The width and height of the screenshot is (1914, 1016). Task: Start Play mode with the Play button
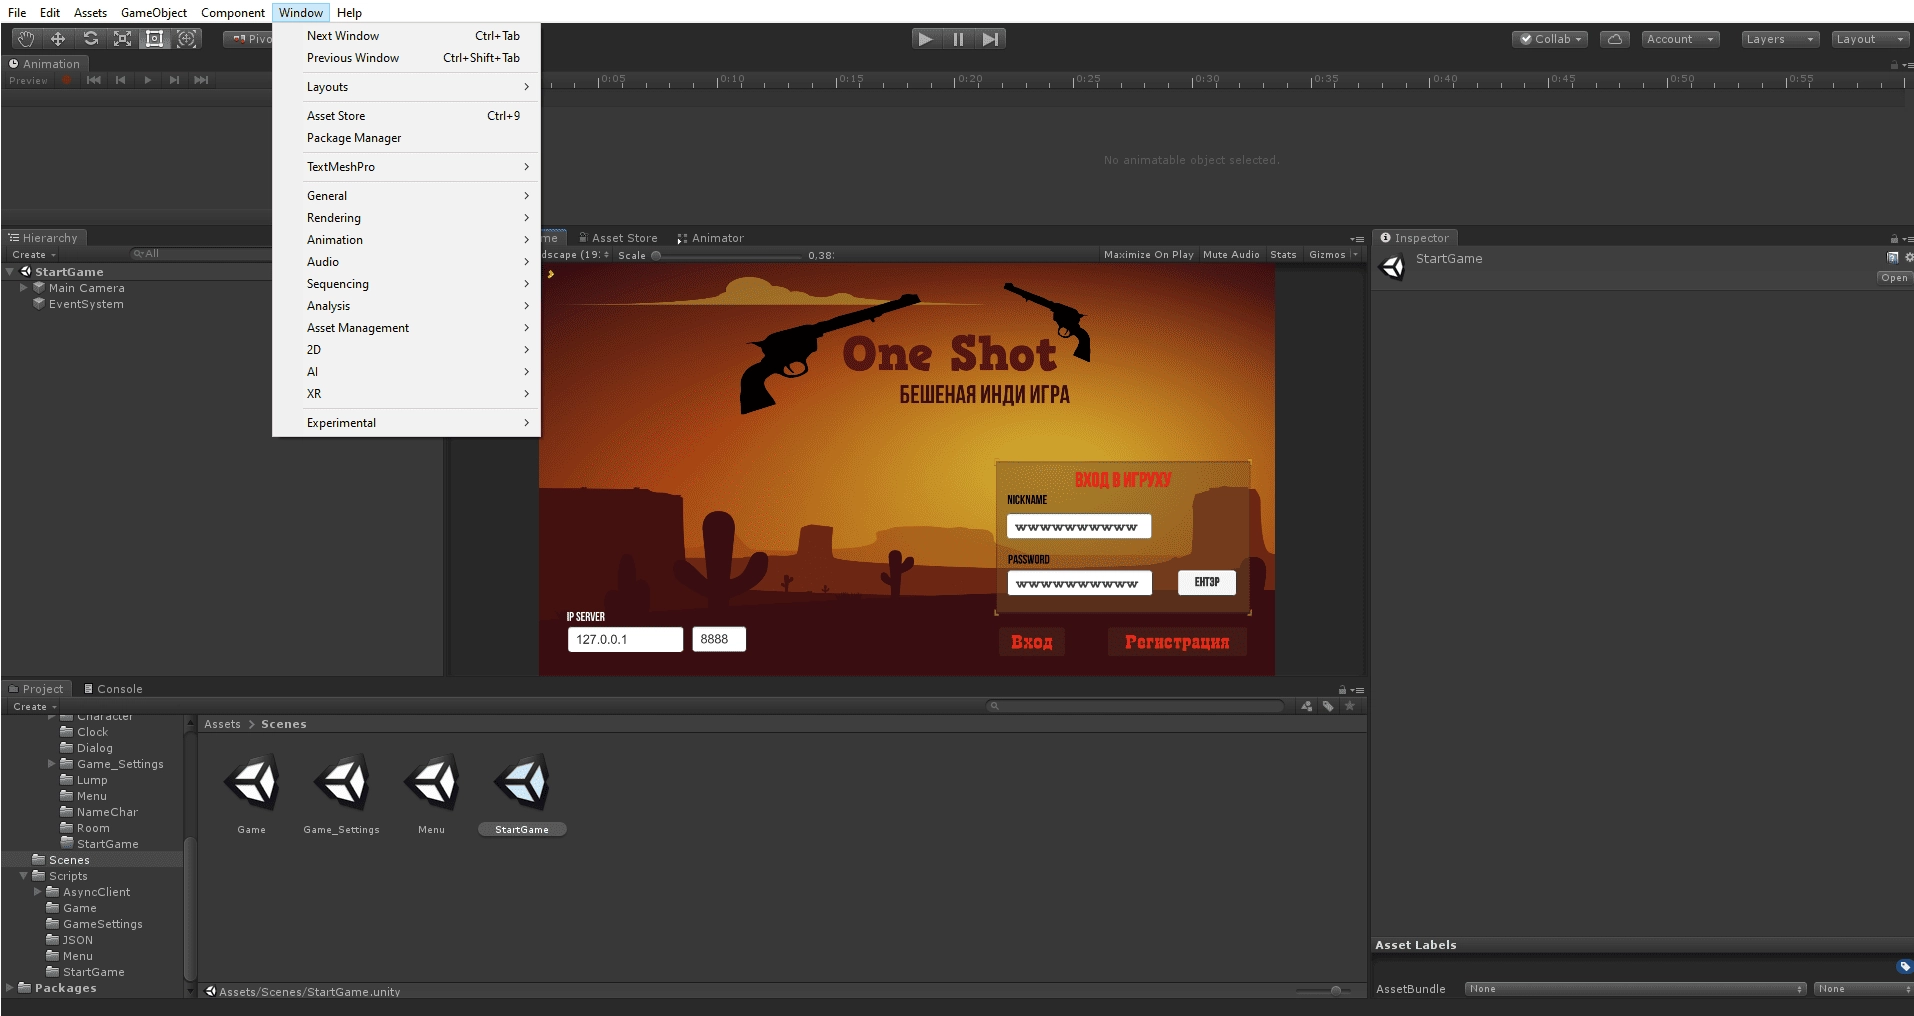[x=926, y=39]
